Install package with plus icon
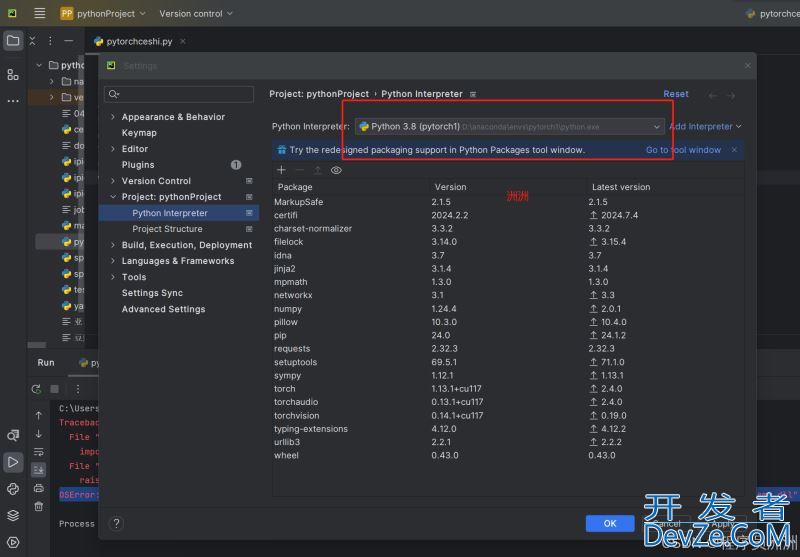This screenshot has width=800, height=557. 281,170
